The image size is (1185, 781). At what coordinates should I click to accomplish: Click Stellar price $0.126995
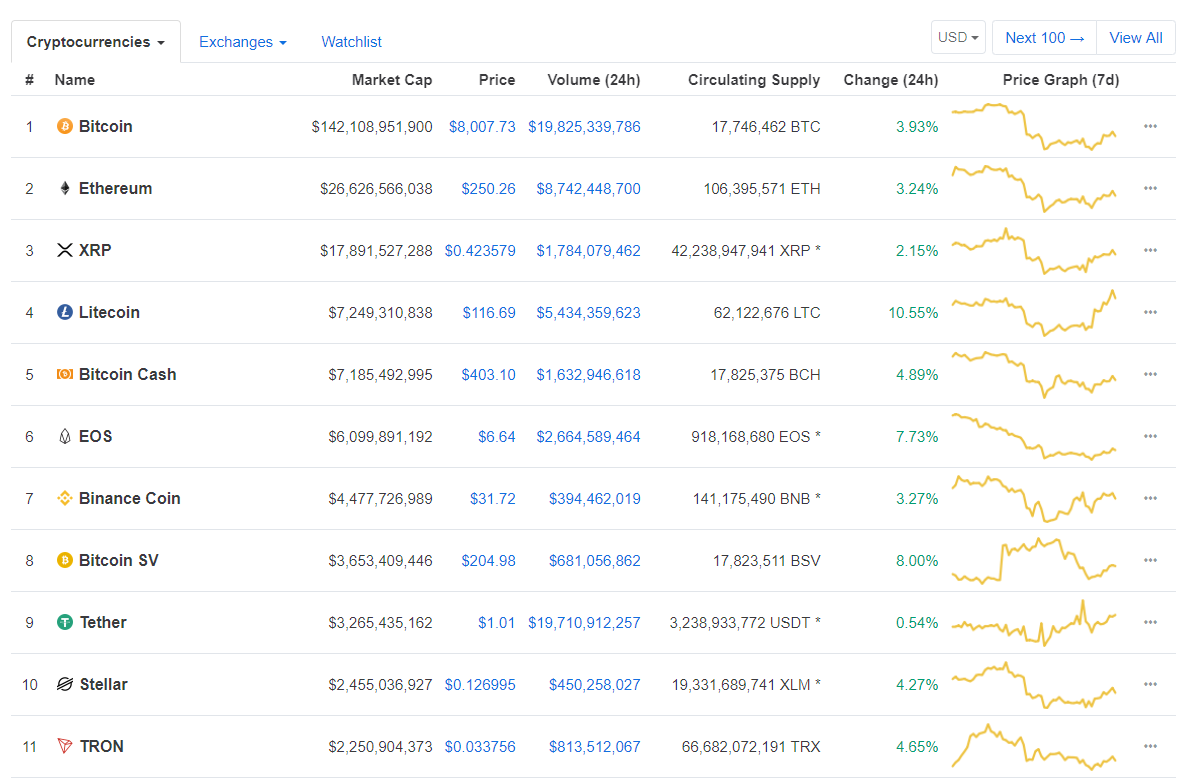(x=480, y=685)
